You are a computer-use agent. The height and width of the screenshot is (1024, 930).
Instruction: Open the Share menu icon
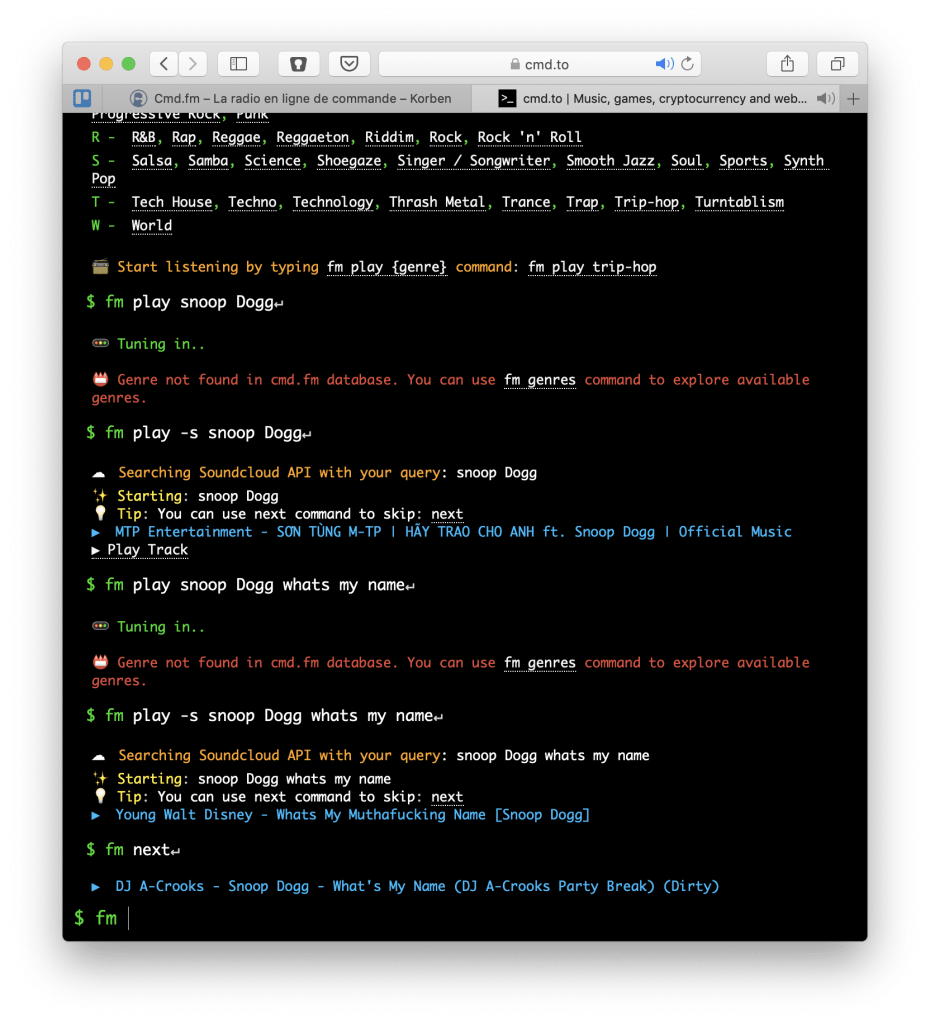click(788, 63)
